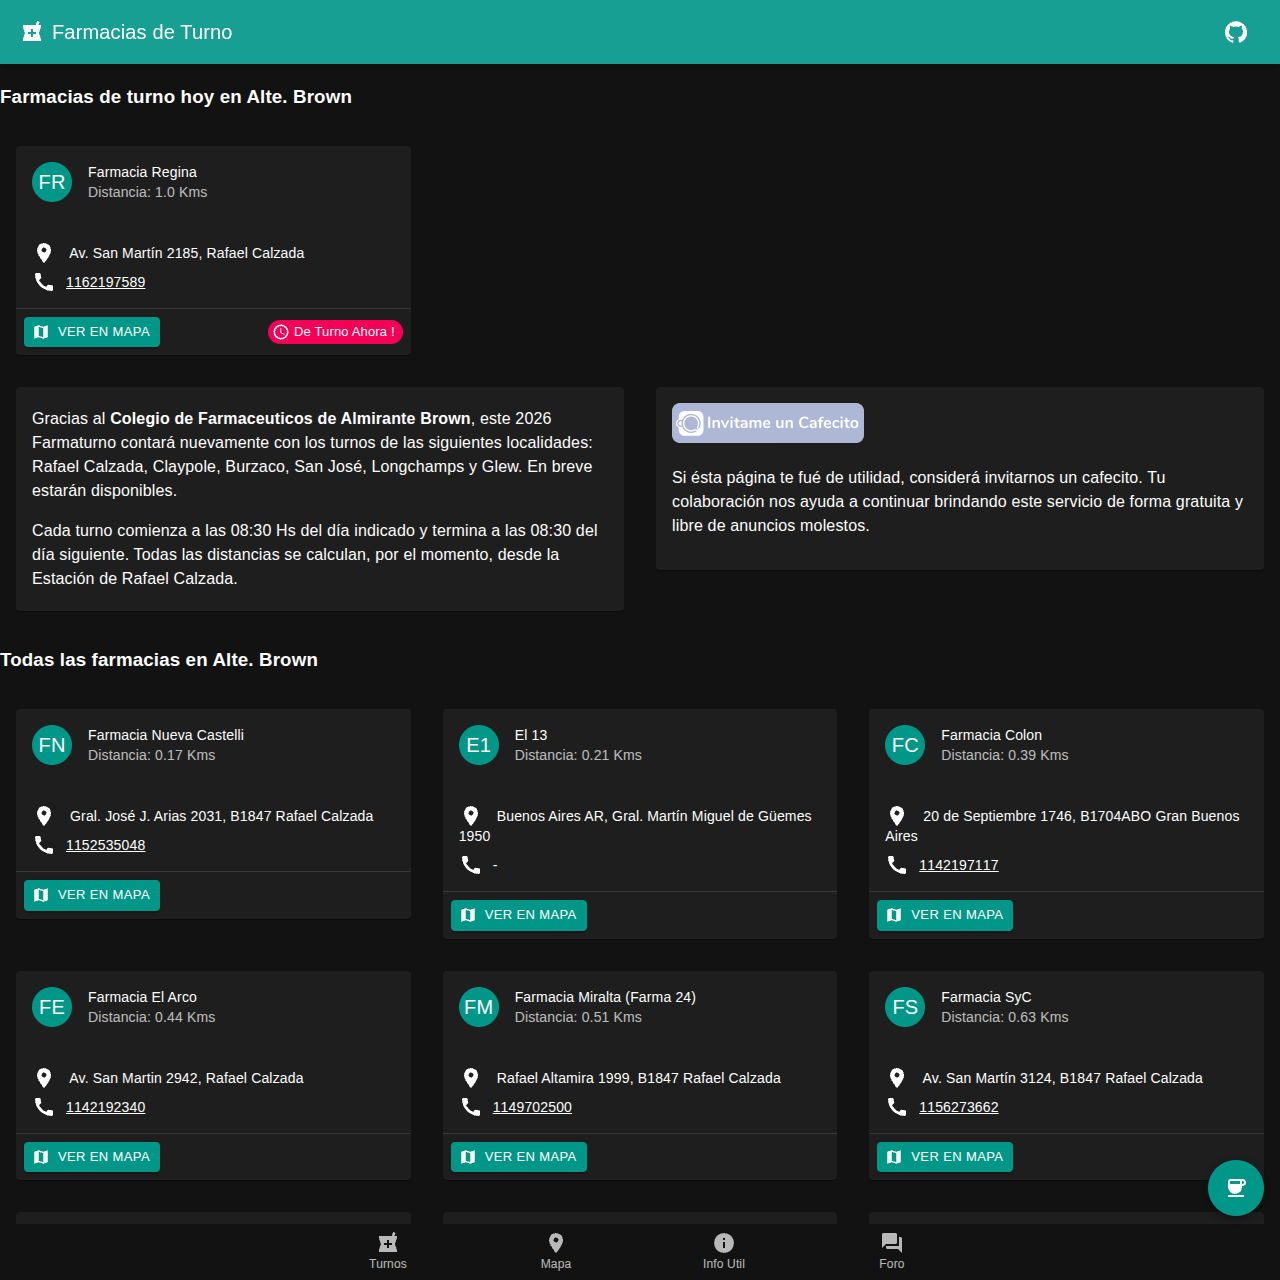
Task: Click the Farmacia Nueva Castelli name
Action: coord(166,735)
